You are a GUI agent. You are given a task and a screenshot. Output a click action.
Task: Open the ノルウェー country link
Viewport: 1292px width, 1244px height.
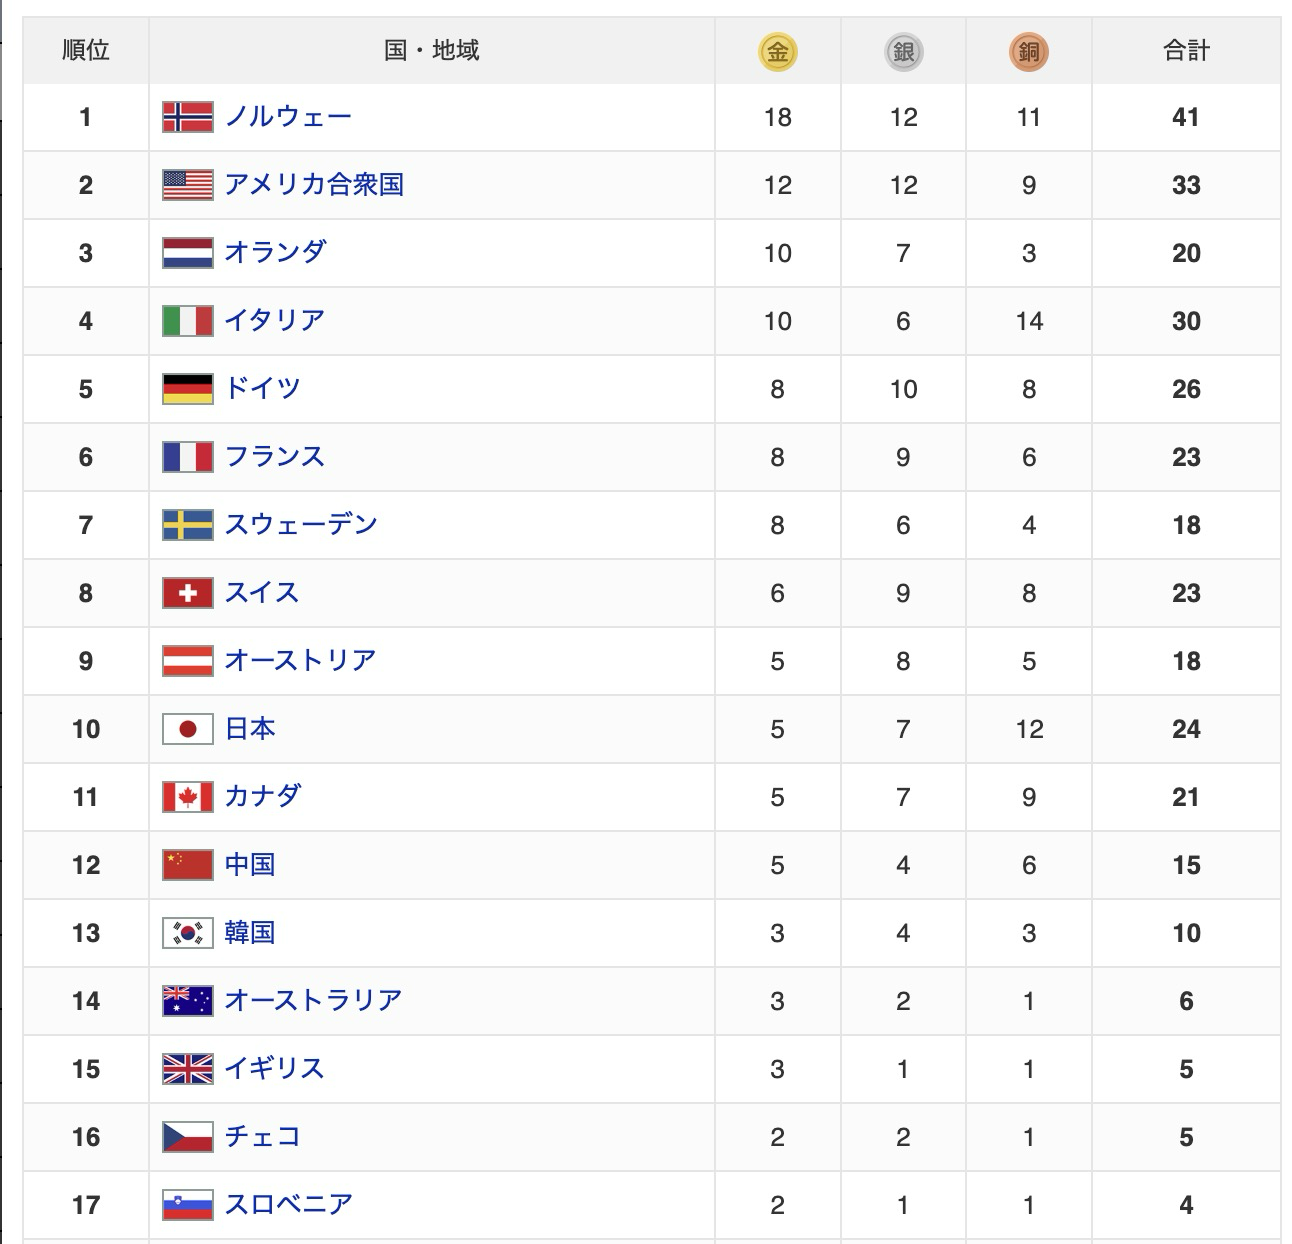pyautogui.click(x=288, y=117)
